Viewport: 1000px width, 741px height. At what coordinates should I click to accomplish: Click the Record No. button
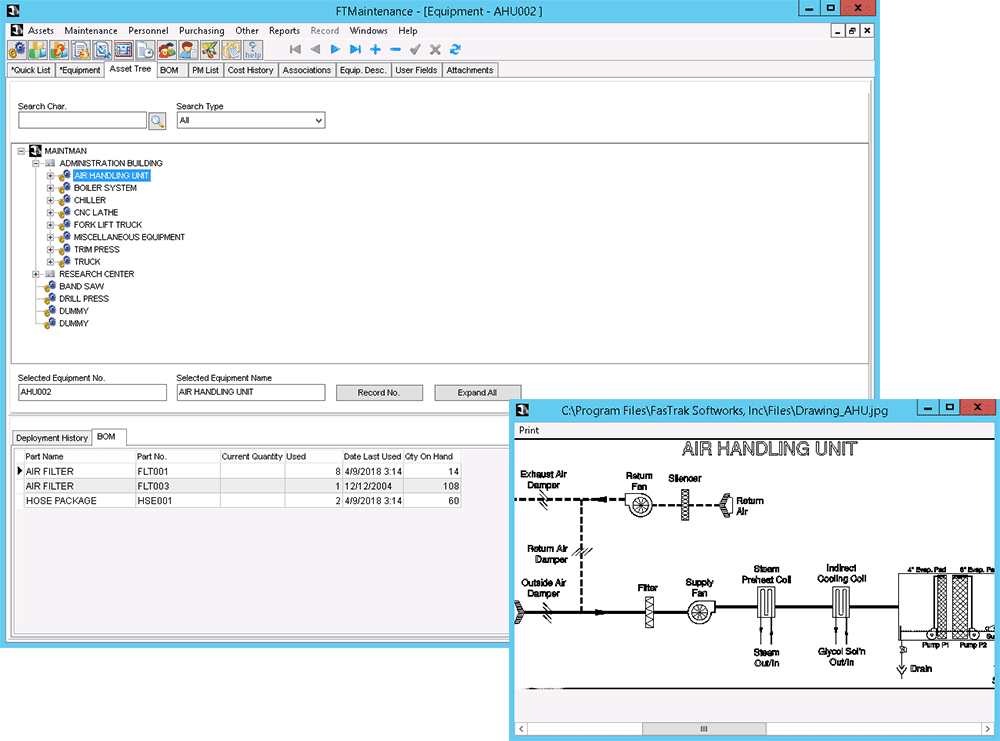(379, 393)
